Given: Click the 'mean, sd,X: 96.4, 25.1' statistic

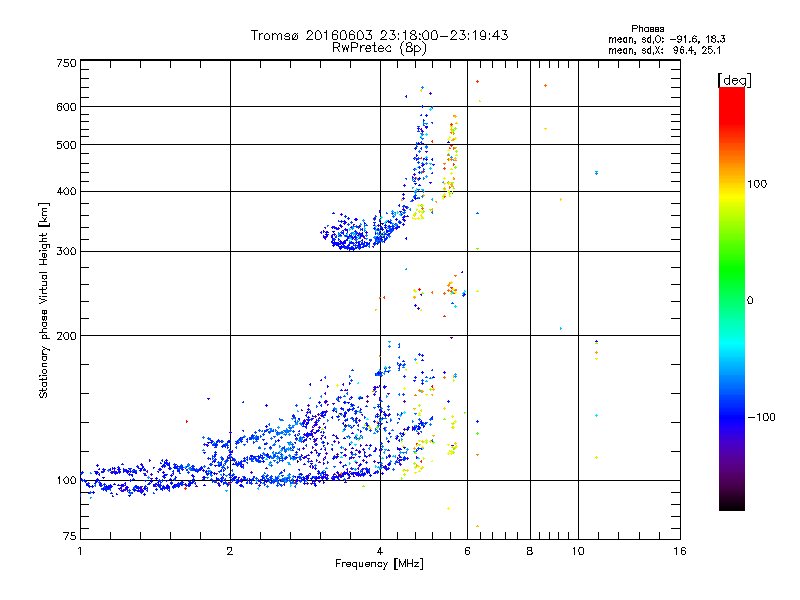Looking at the screenshot, I should click(664, 50).
